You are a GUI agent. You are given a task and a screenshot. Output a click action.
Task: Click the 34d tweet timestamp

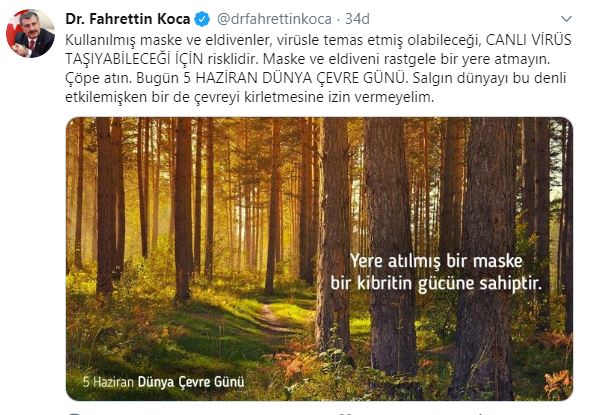point(357,19)
